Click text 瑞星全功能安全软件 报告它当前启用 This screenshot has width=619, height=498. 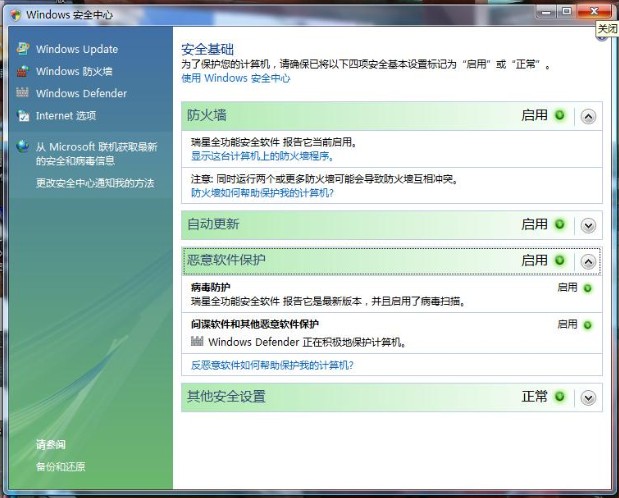click(x=274, y=142)
